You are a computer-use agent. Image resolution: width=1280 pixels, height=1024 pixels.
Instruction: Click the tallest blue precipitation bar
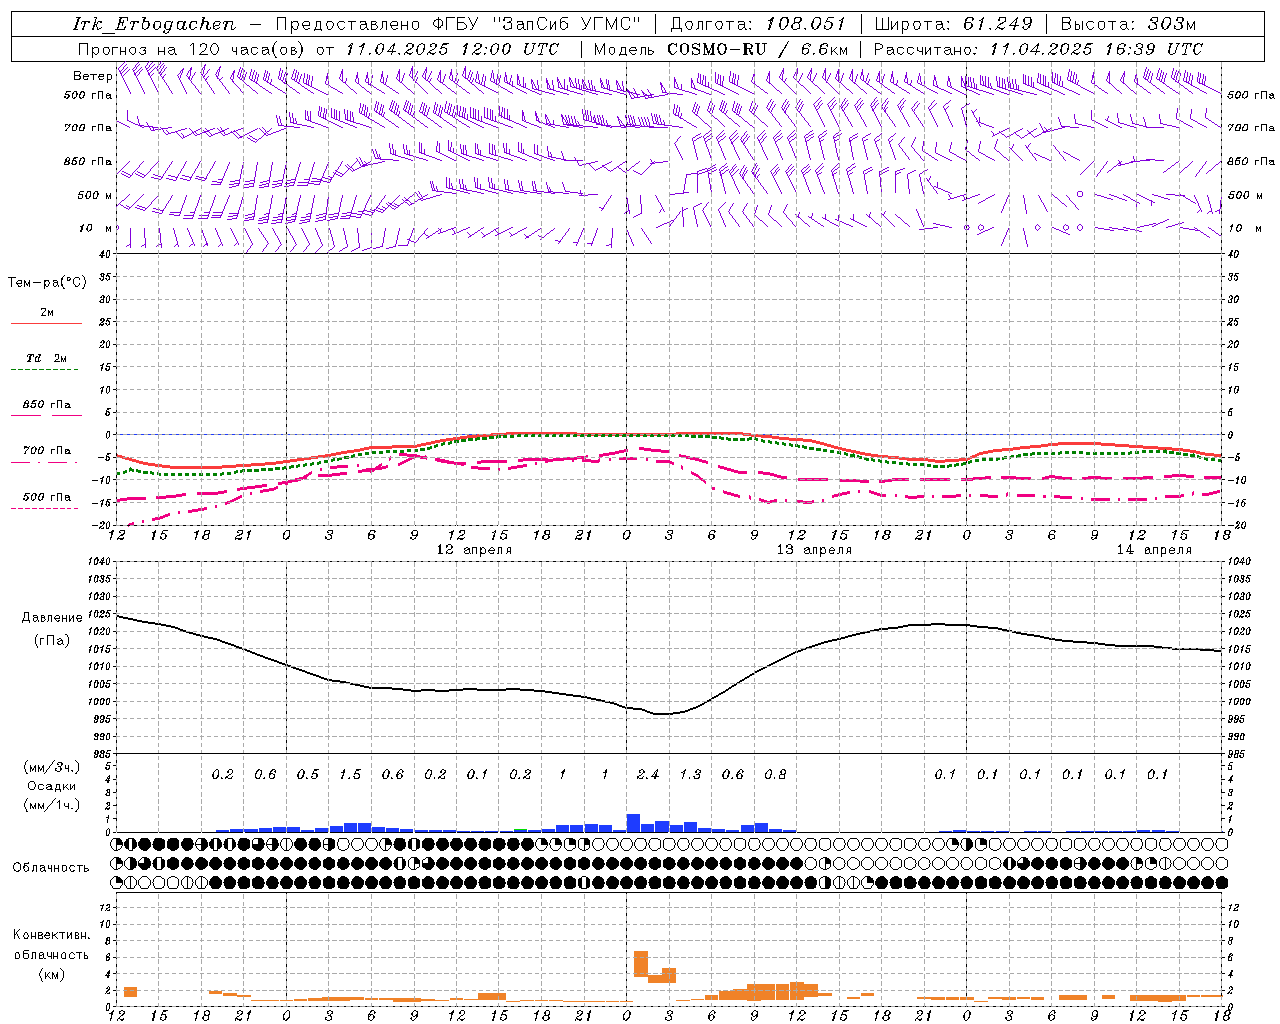[633, 823]
